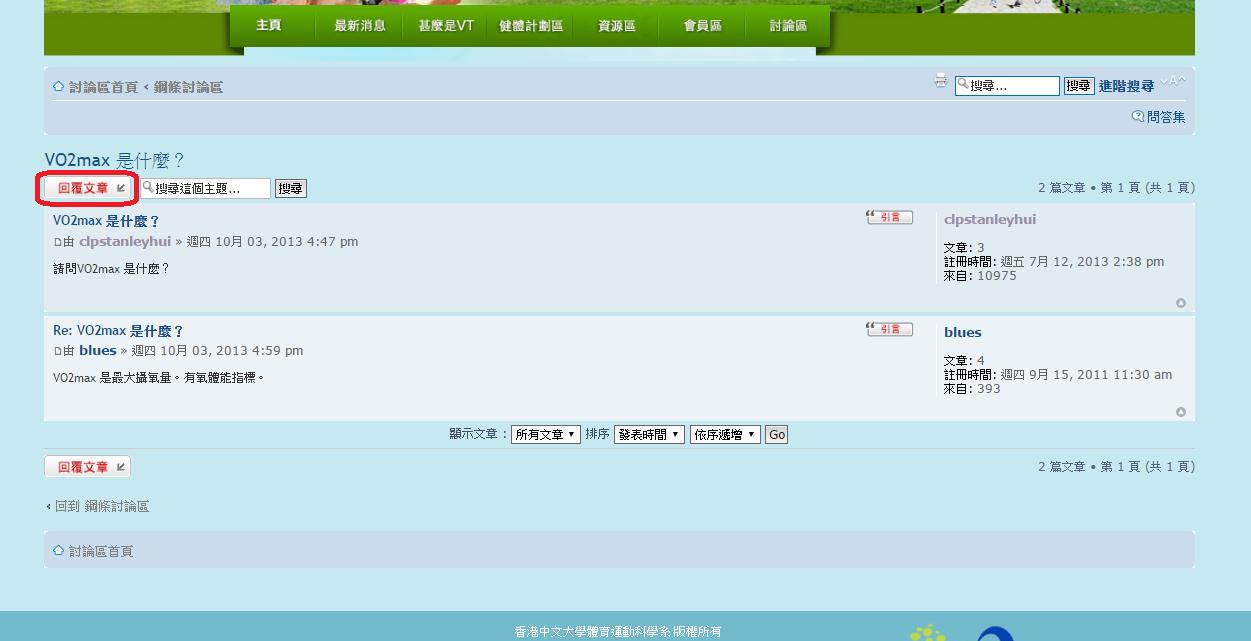Click the small post icon before clpstanleyhui
The height and width of the screenshot is (641, 1251).
[57, 242]
